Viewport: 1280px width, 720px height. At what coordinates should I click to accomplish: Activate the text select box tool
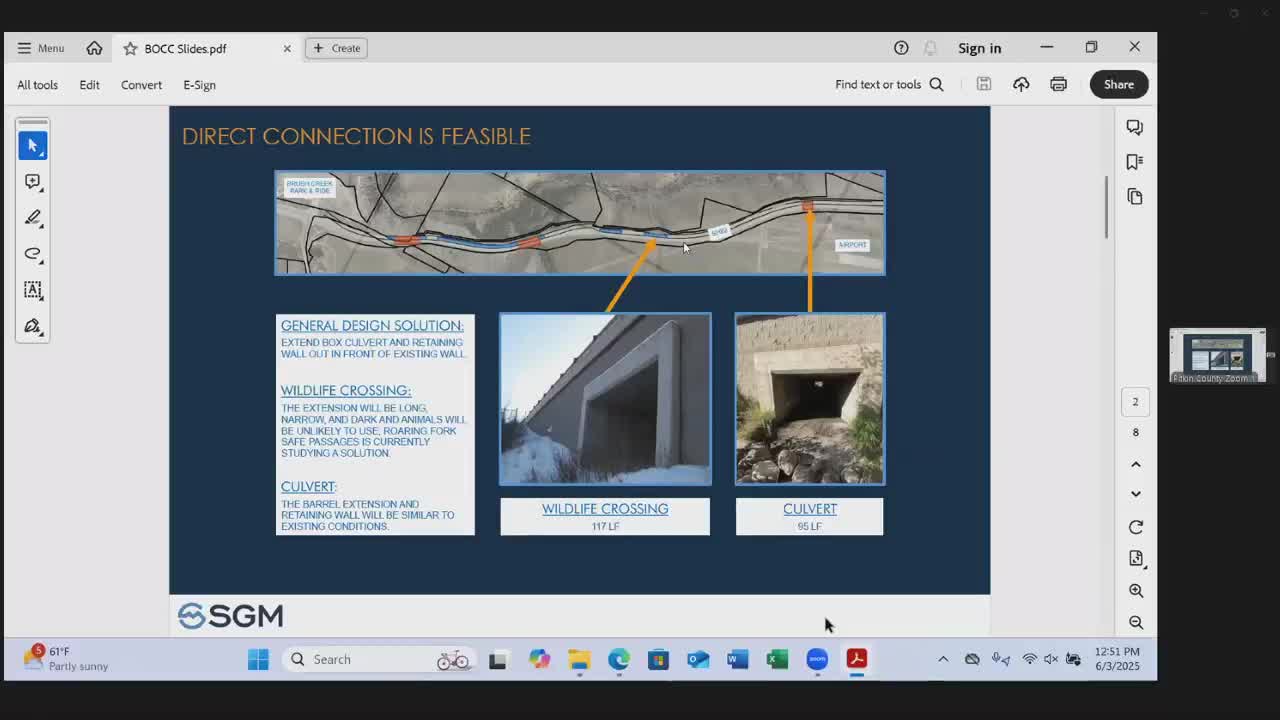32,290
